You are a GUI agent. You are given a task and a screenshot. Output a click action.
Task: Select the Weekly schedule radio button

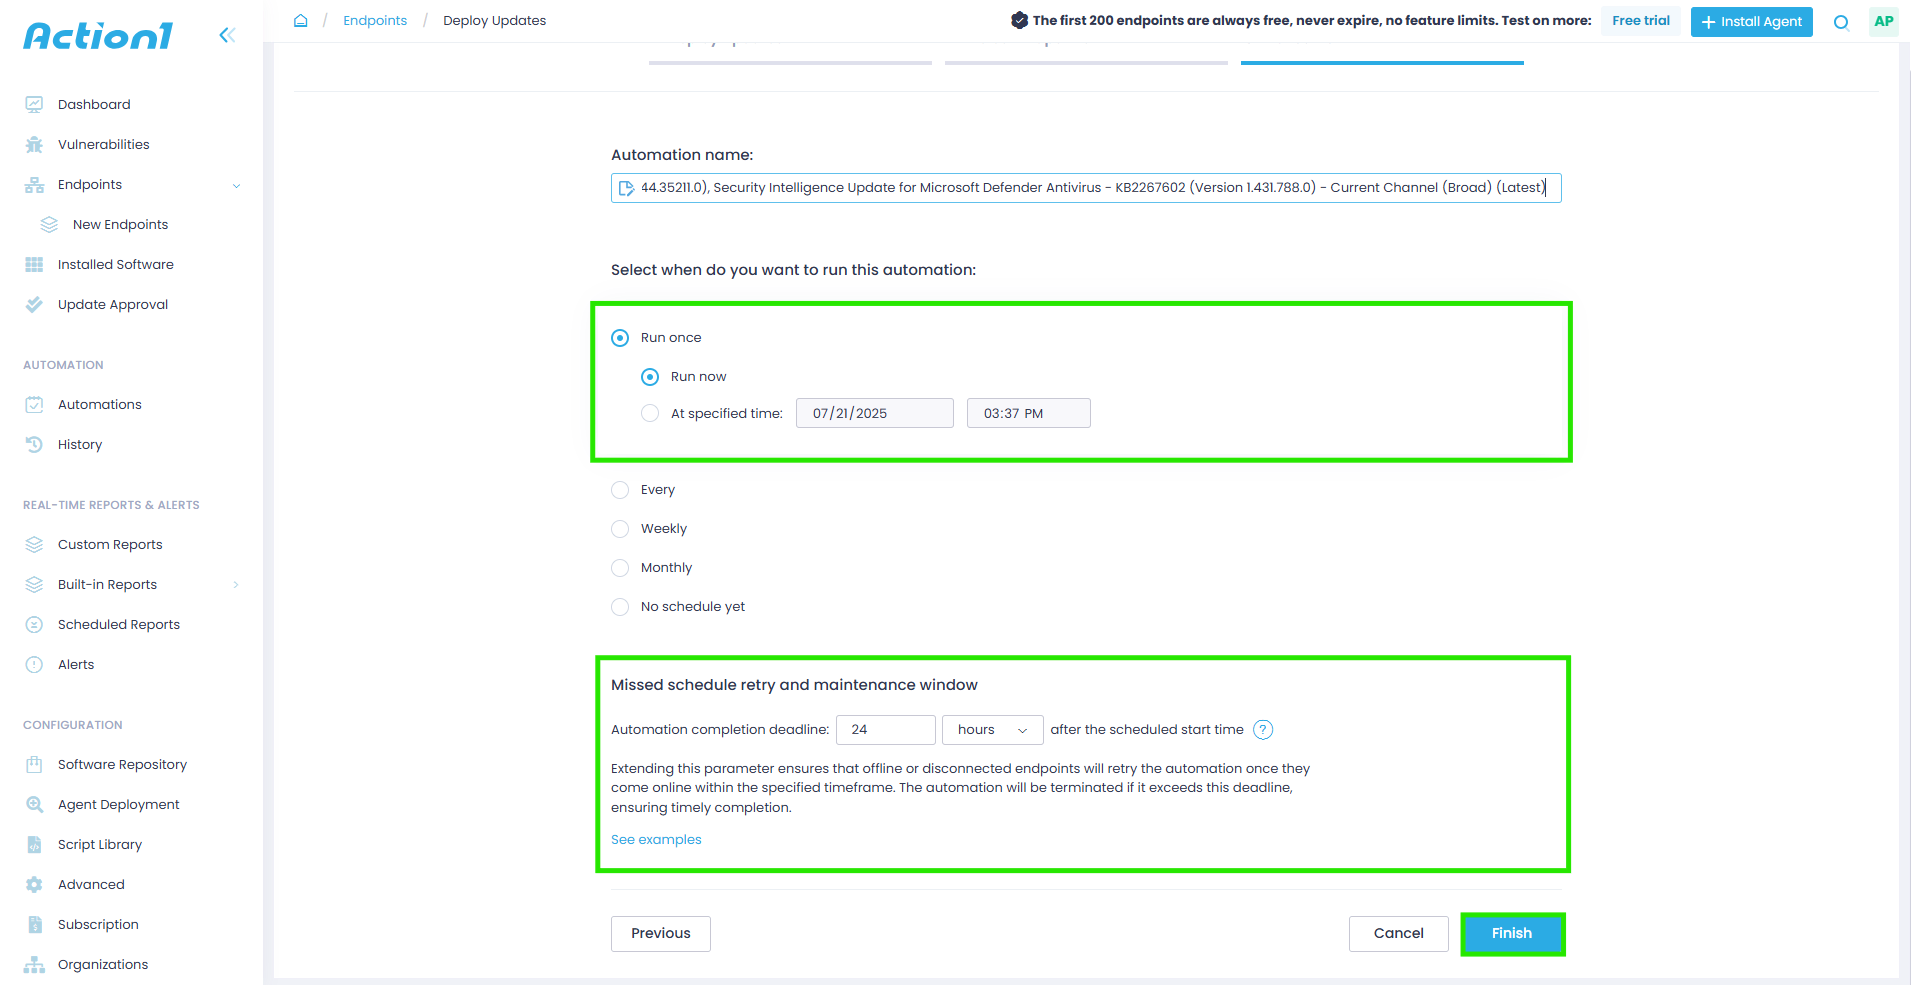[620, 529]
